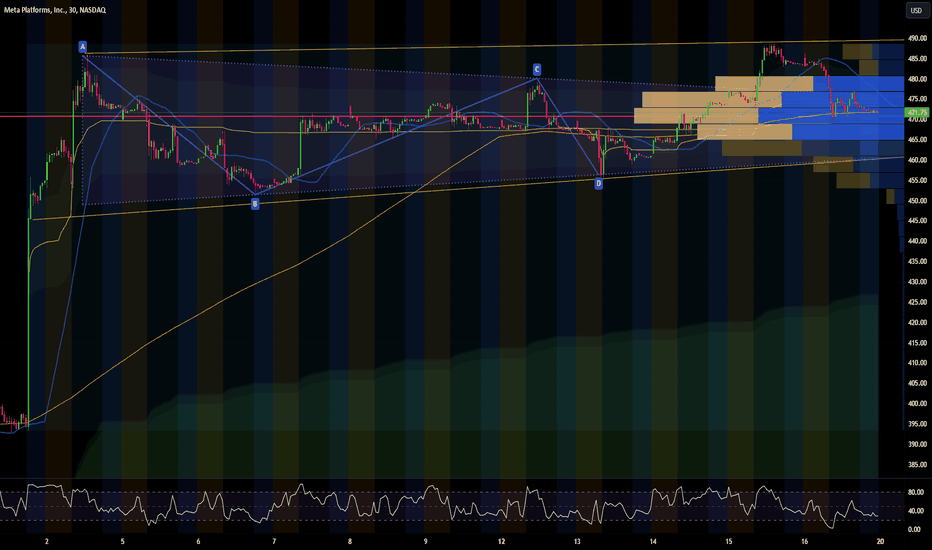Viewport: 932px width, 550px height.
Task: Click the green 471.75 current price label
Action: [916, 112]
